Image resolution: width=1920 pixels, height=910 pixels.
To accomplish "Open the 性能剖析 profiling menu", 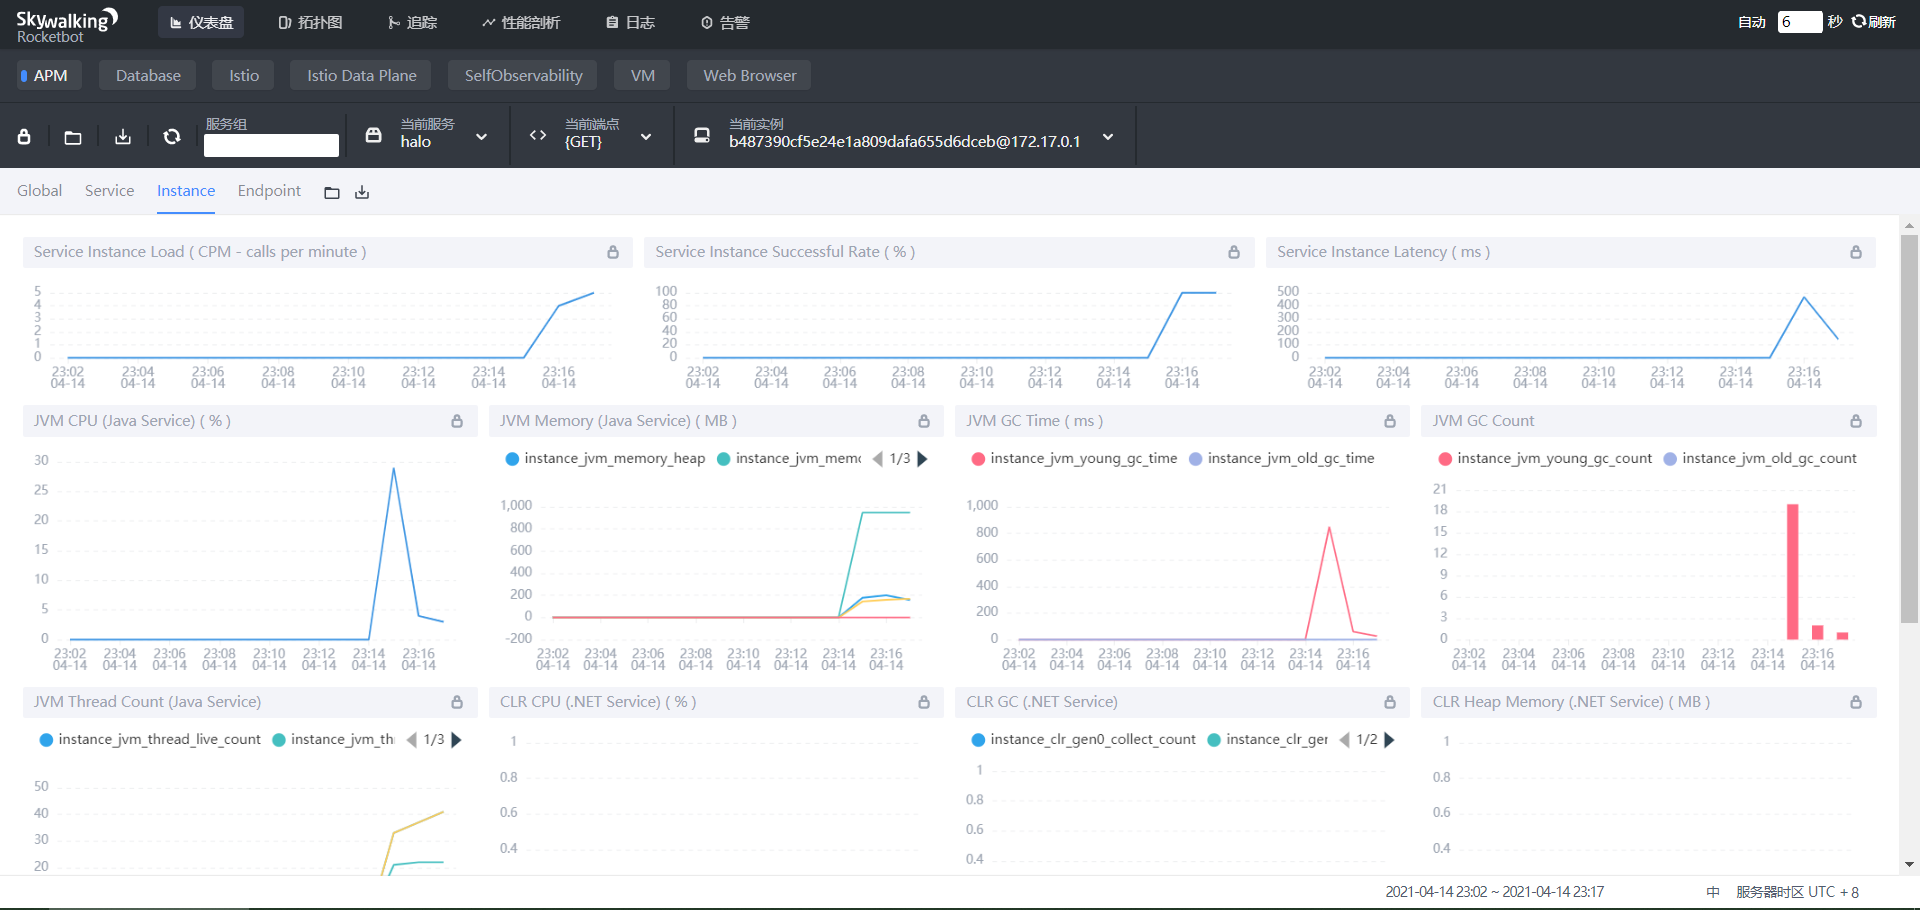I will pyautogui.click(x=521, y=22).
